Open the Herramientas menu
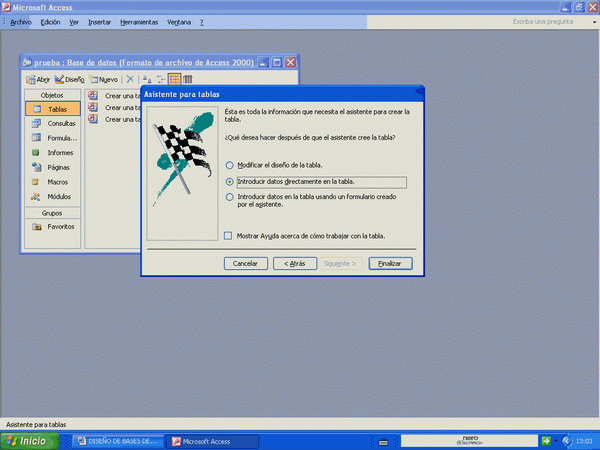The height and width of the screenshot is (450, 600). (x=139, y=22)
